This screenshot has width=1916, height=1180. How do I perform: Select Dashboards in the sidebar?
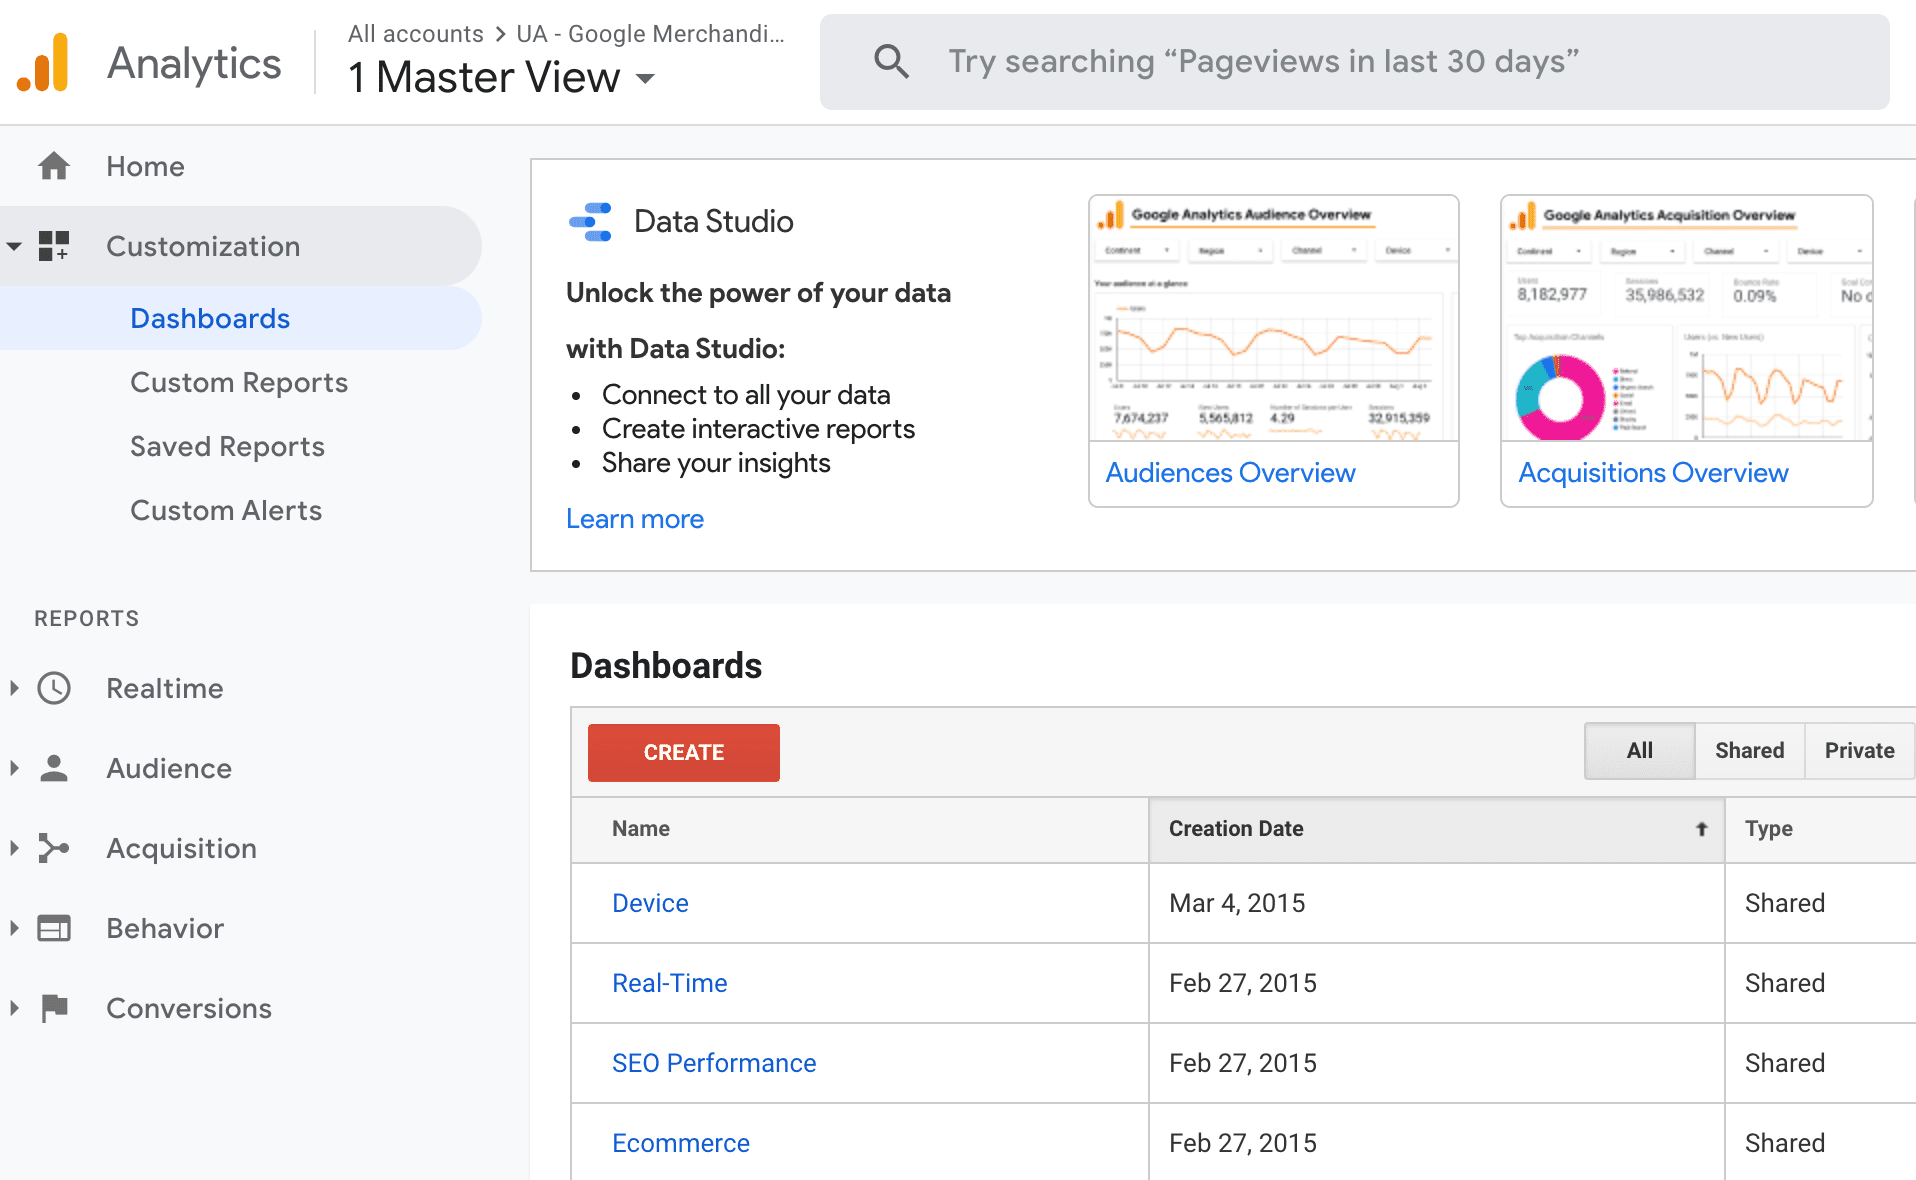[210, 318]
